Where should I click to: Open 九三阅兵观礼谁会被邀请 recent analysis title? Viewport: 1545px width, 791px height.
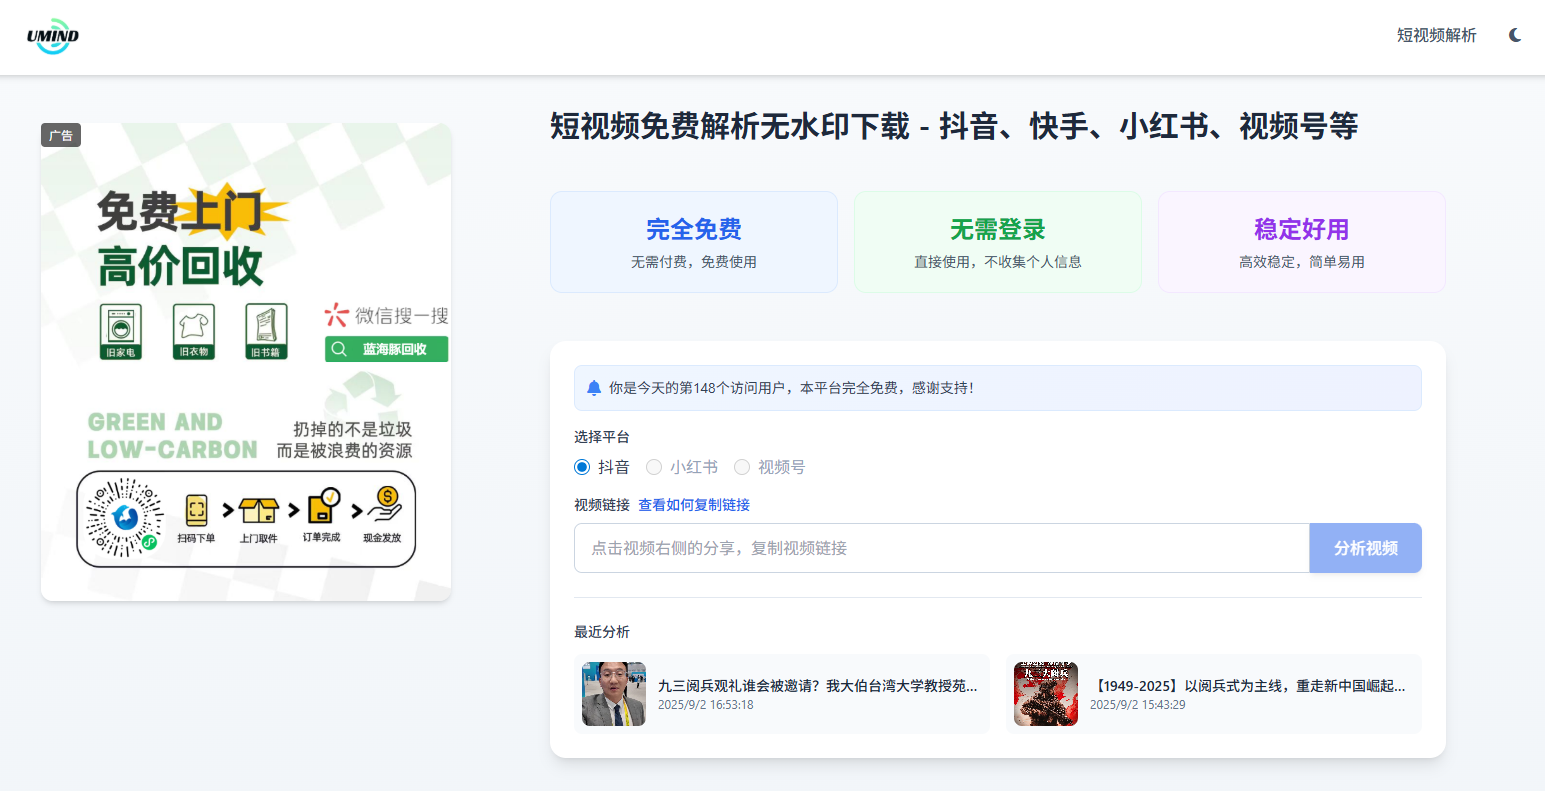tap(818, 686)
